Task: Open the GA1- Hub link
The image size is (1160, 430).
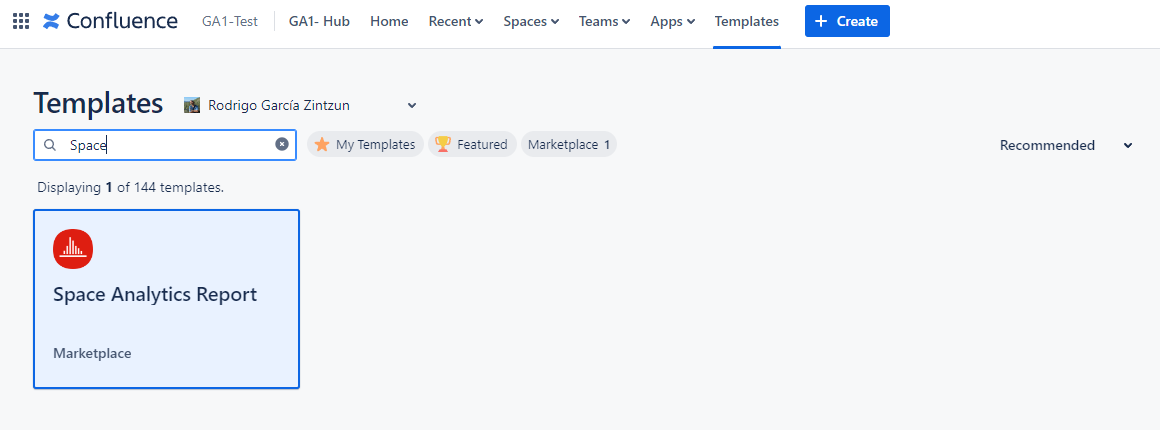Action: pyautogui.click(x=319, y=21)
